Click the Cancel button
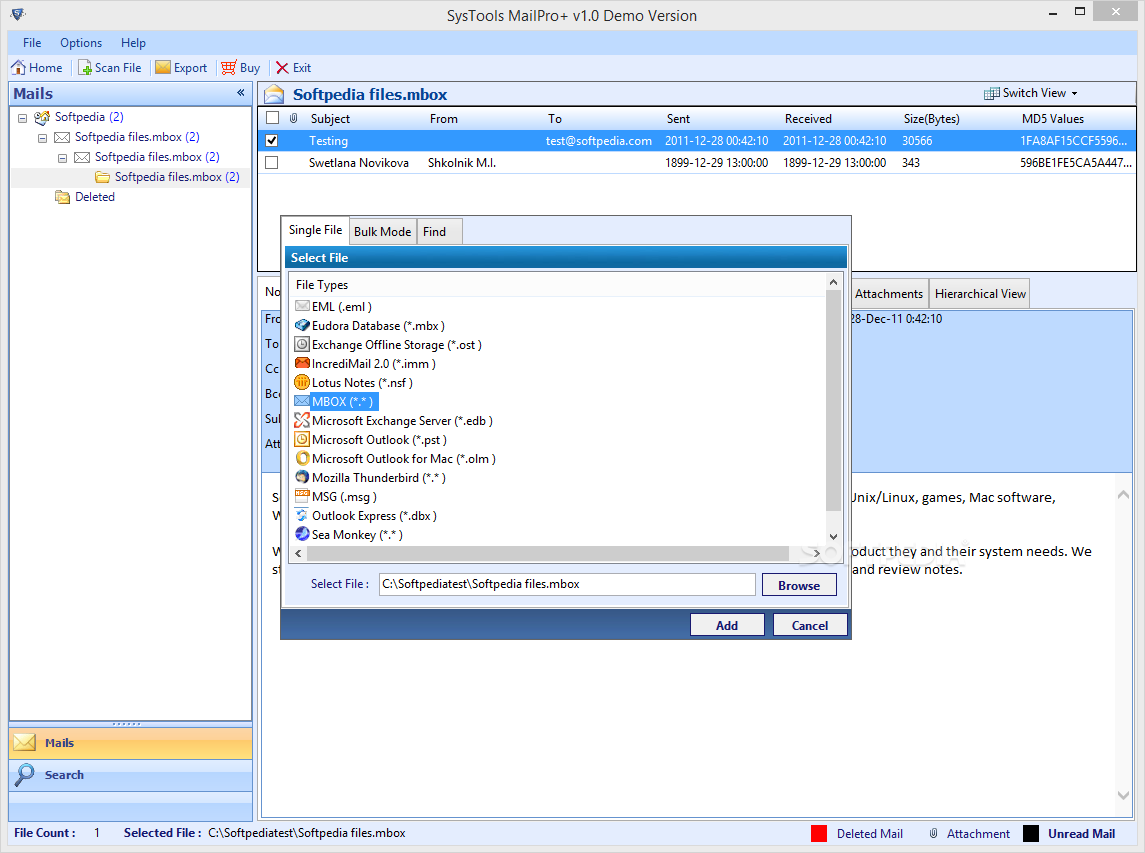 (x=810, y=625)
